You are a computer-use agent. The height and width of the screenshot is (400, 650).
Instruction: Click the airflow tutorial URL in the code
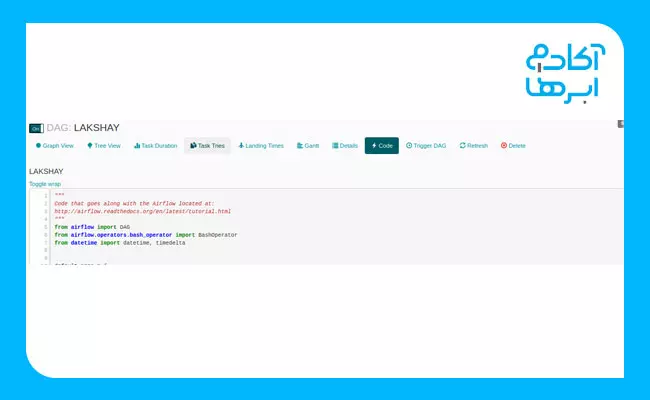pos(142,211)
